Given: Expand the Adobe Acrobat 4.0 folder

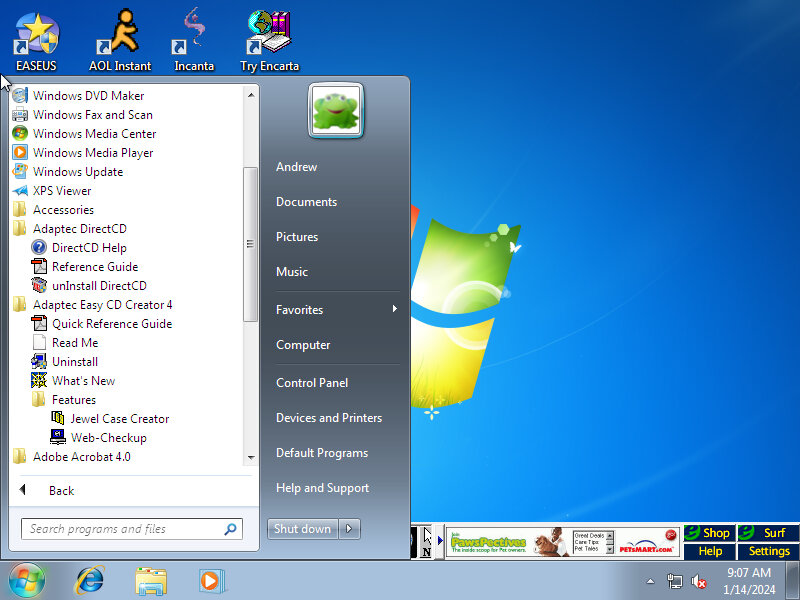Looking at the screenshot, I should [x=81, y=457].
